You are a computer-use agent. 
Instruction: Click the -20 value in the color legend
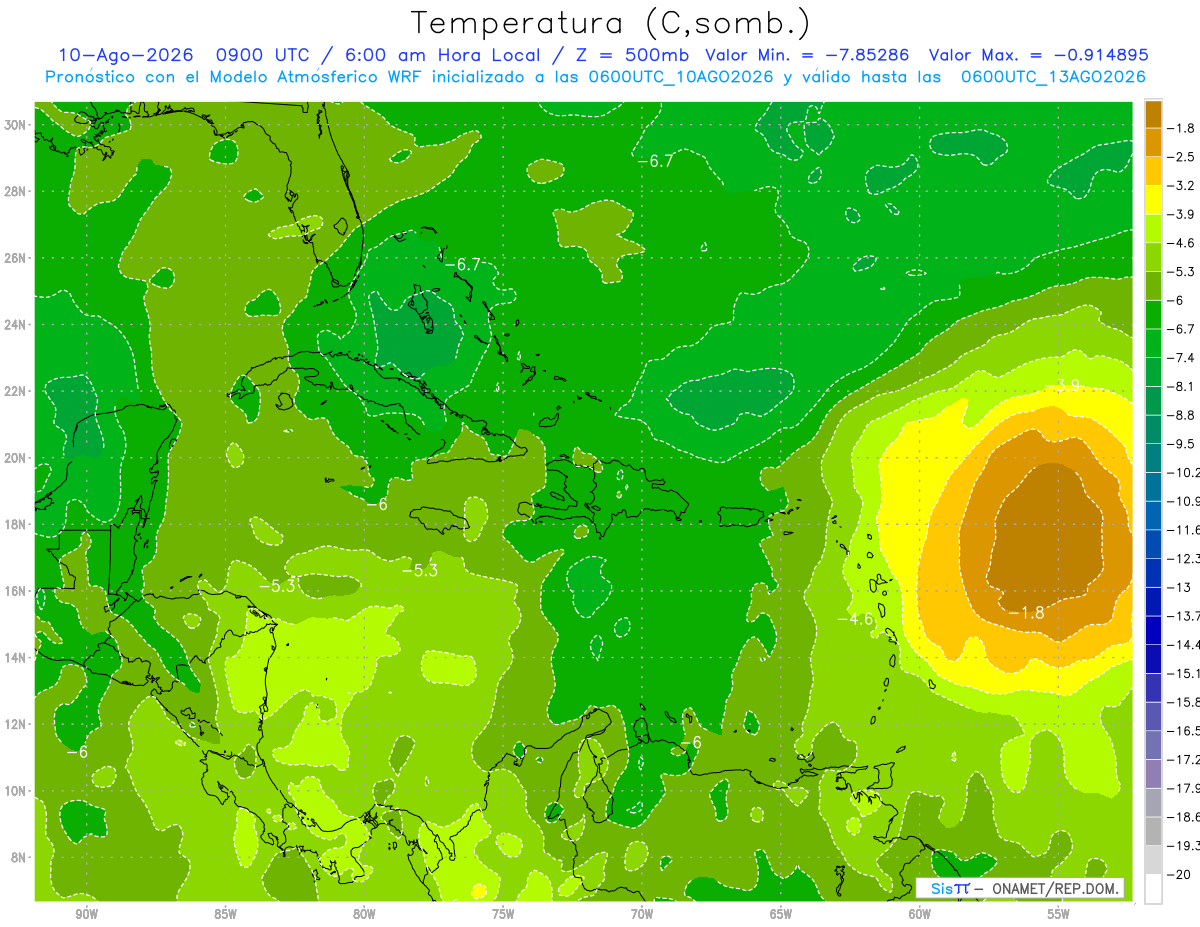(1180, 874)
